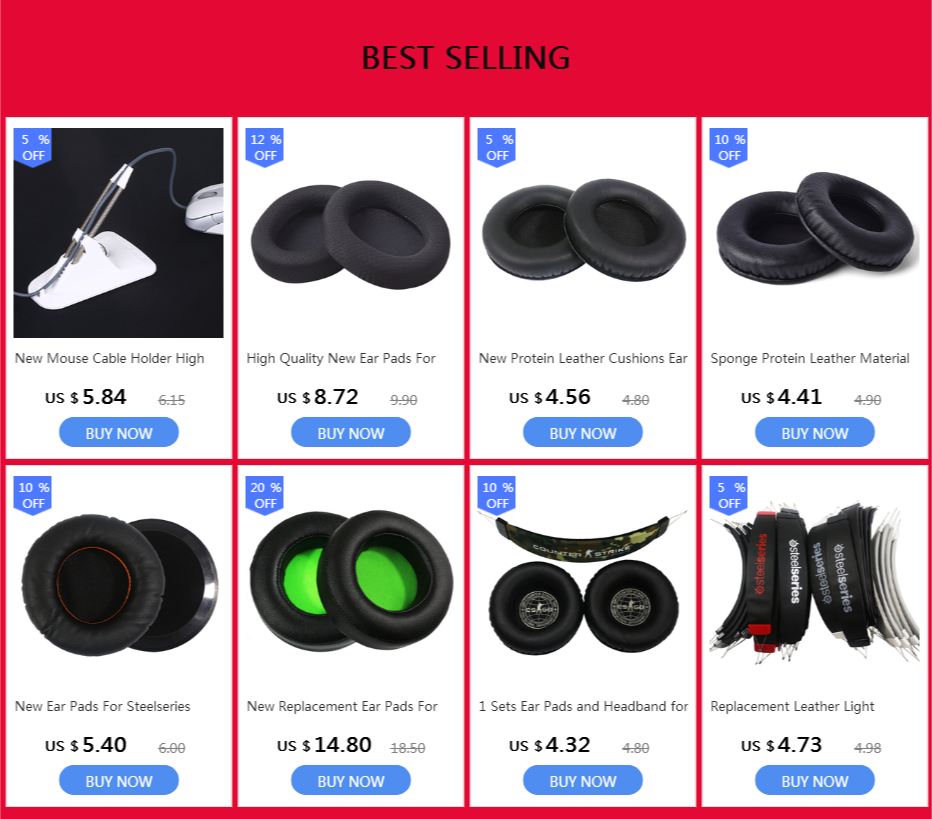Click the 5% OFF badge on Steelseries headbands

(x=729, y=495)
